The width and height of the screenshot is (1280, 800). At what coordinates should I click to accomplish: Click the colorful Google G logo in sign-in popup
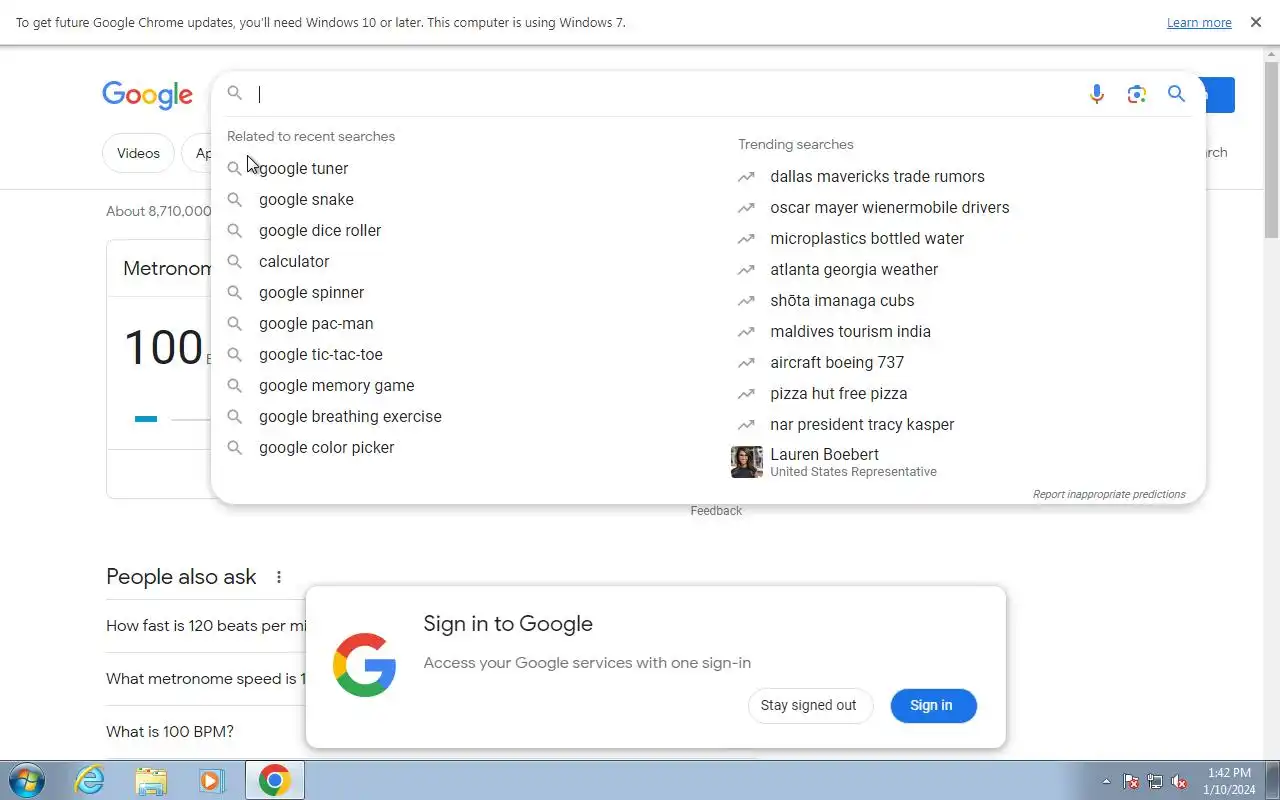point(364,665)
